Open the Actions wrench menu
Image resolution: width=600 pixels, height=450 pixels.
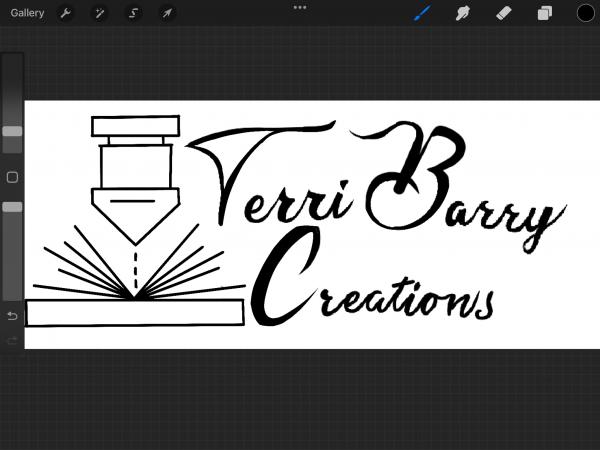66,13
